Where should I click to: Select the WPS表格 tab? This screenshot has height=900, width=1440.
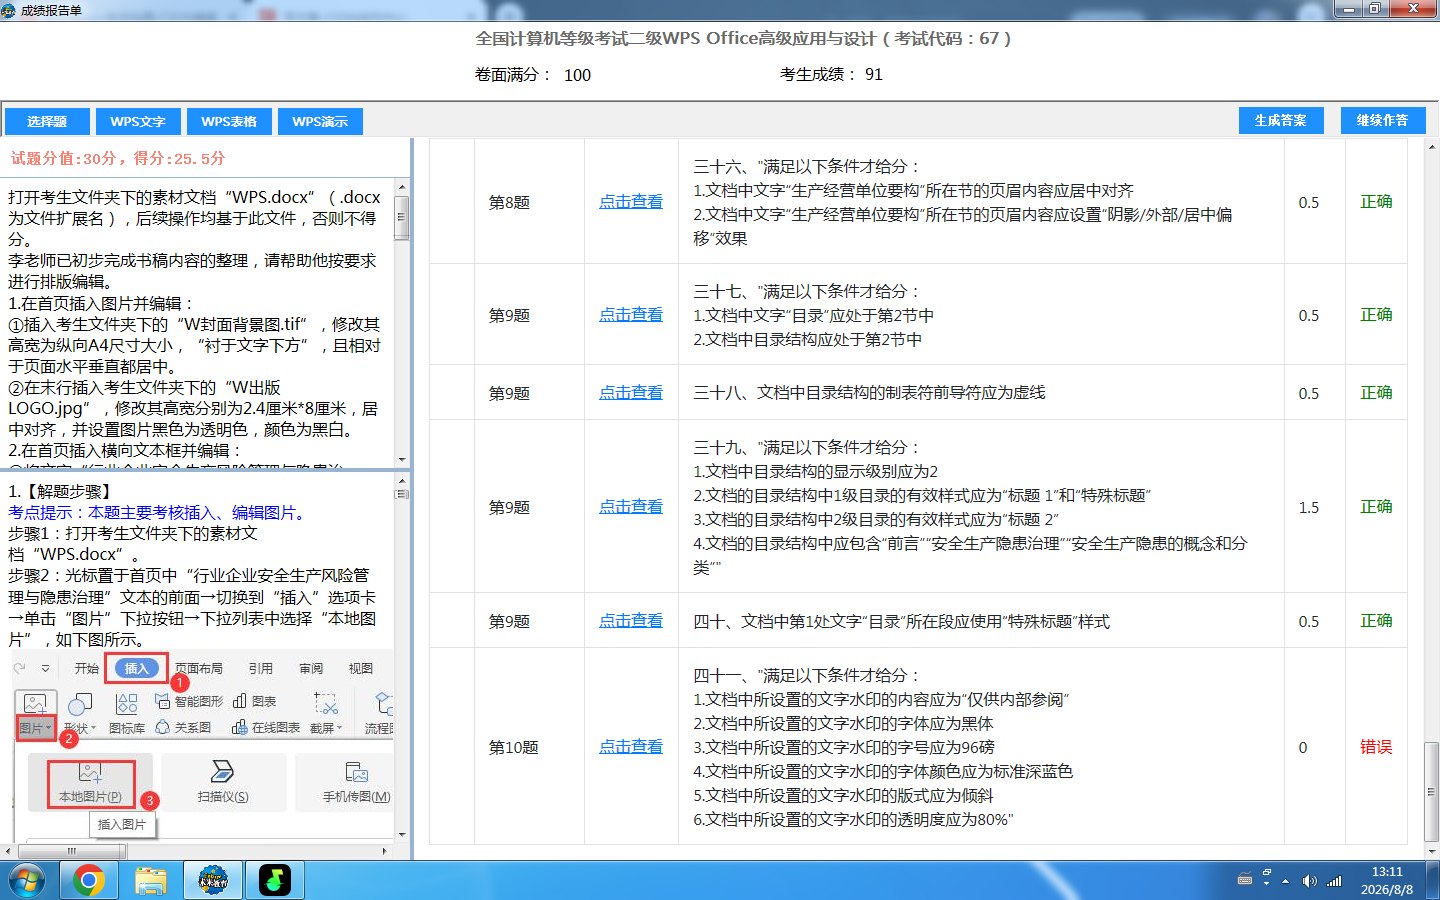coord(229,121)
